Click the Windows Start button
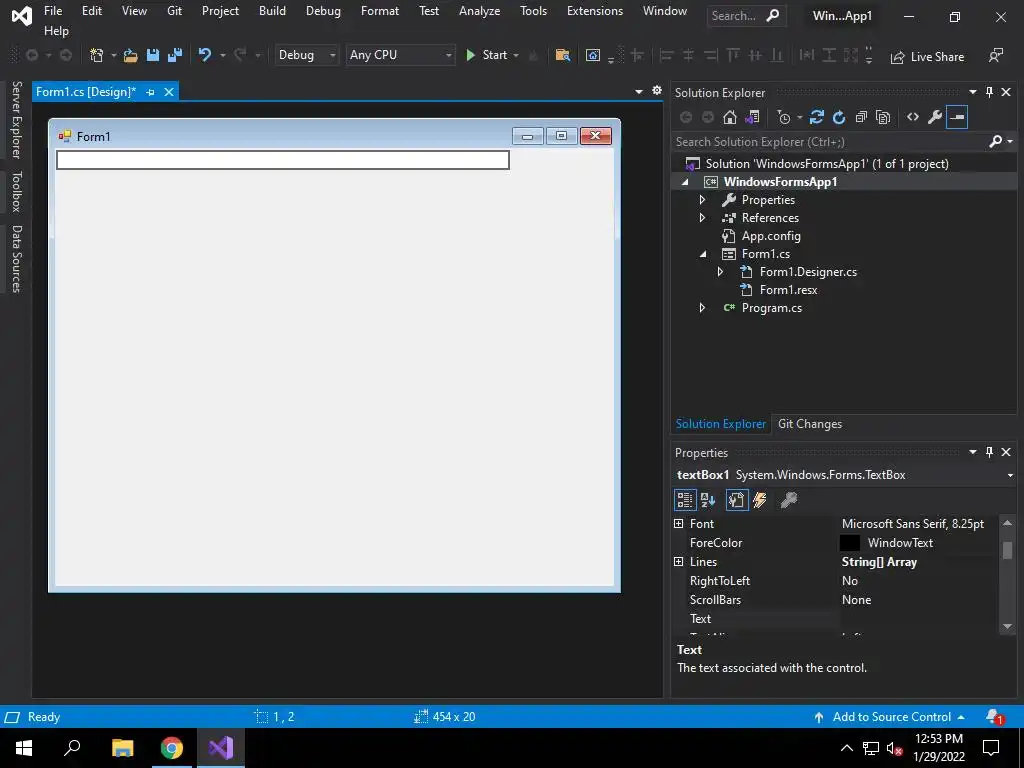 pos(24,748)
